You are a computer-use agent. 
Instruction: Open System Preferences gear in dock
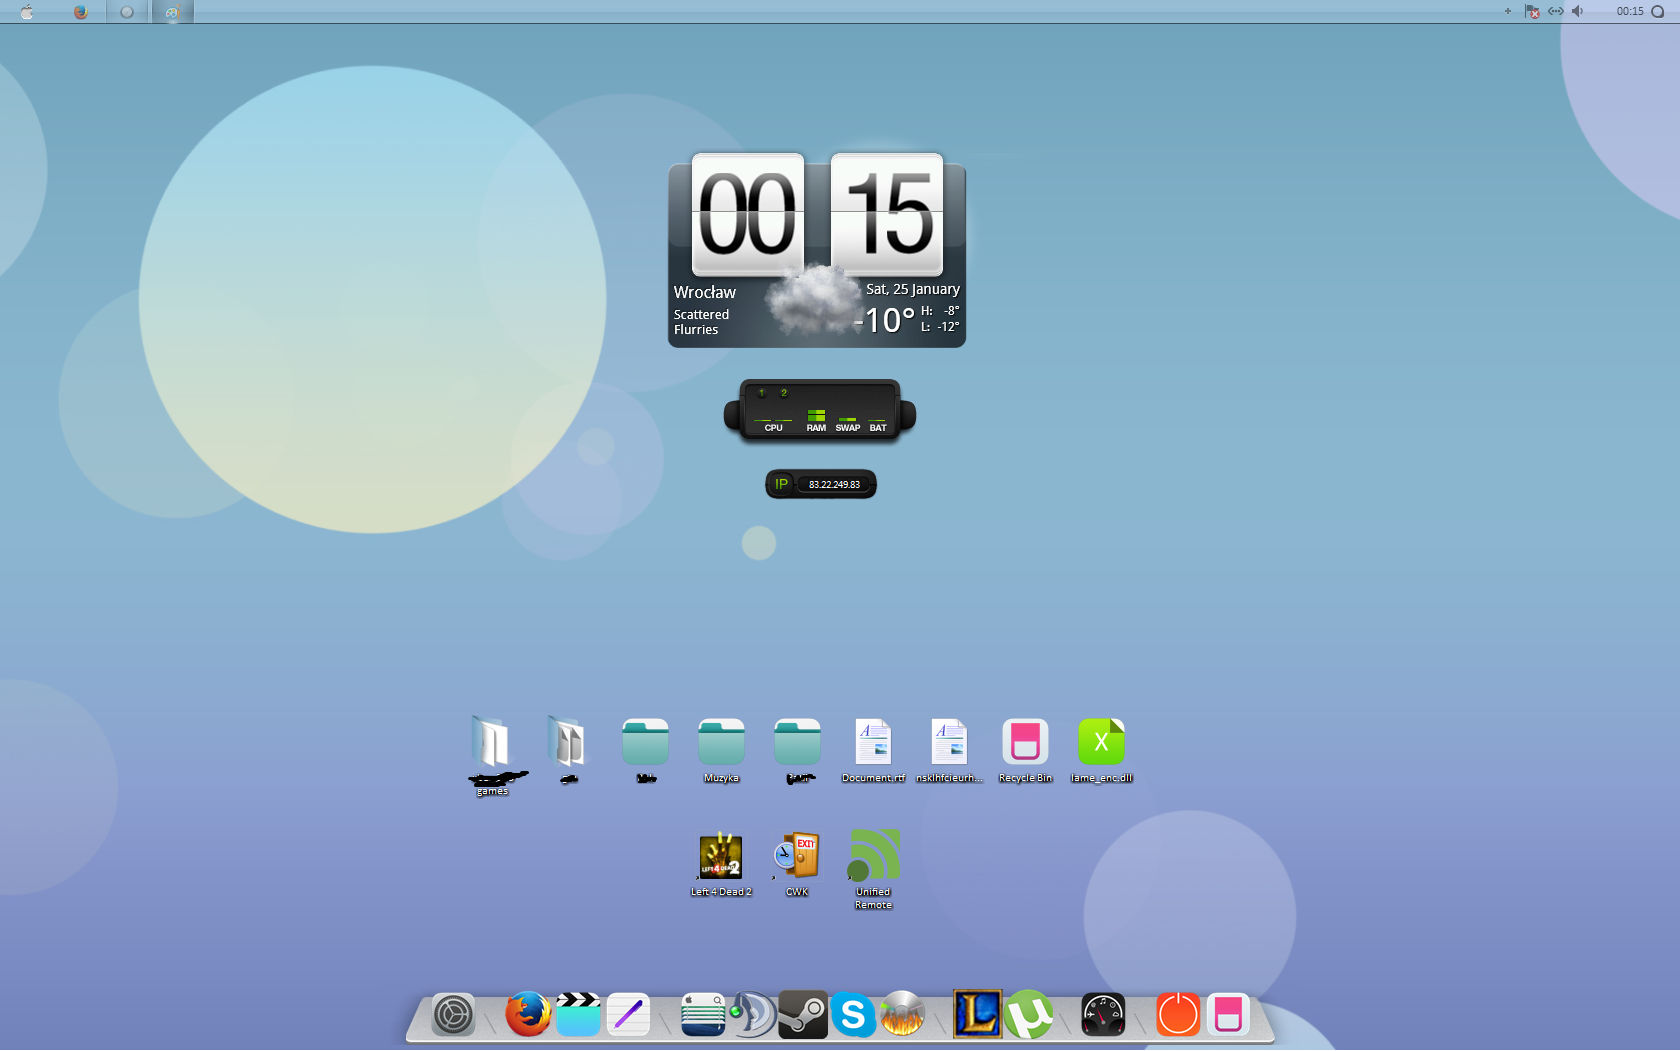coord(453,1015)
